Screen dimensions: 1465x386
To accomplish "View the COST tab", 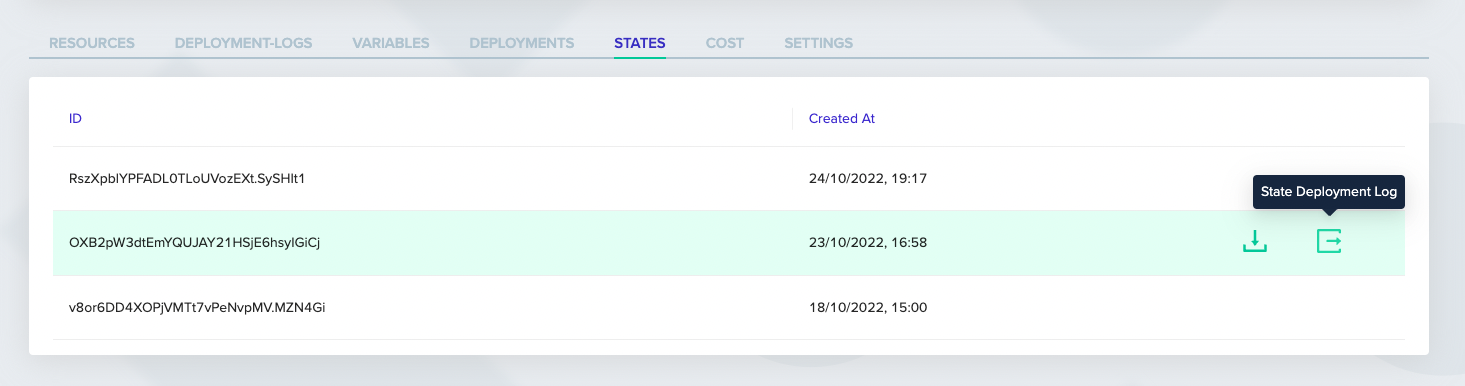I will (725, 43).
